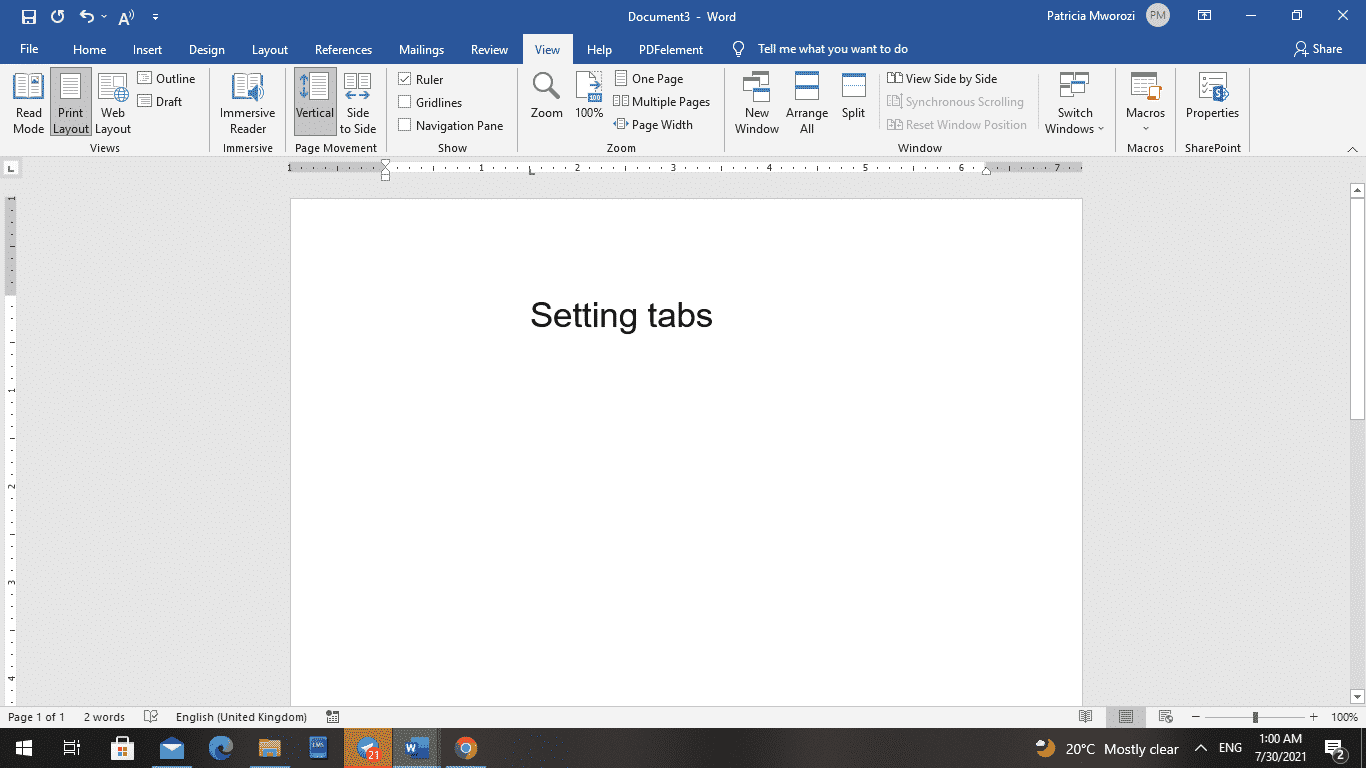This screenshot has width=1366, height=768.
Task: Select the Web Layout view
Action: pos(112,101)
